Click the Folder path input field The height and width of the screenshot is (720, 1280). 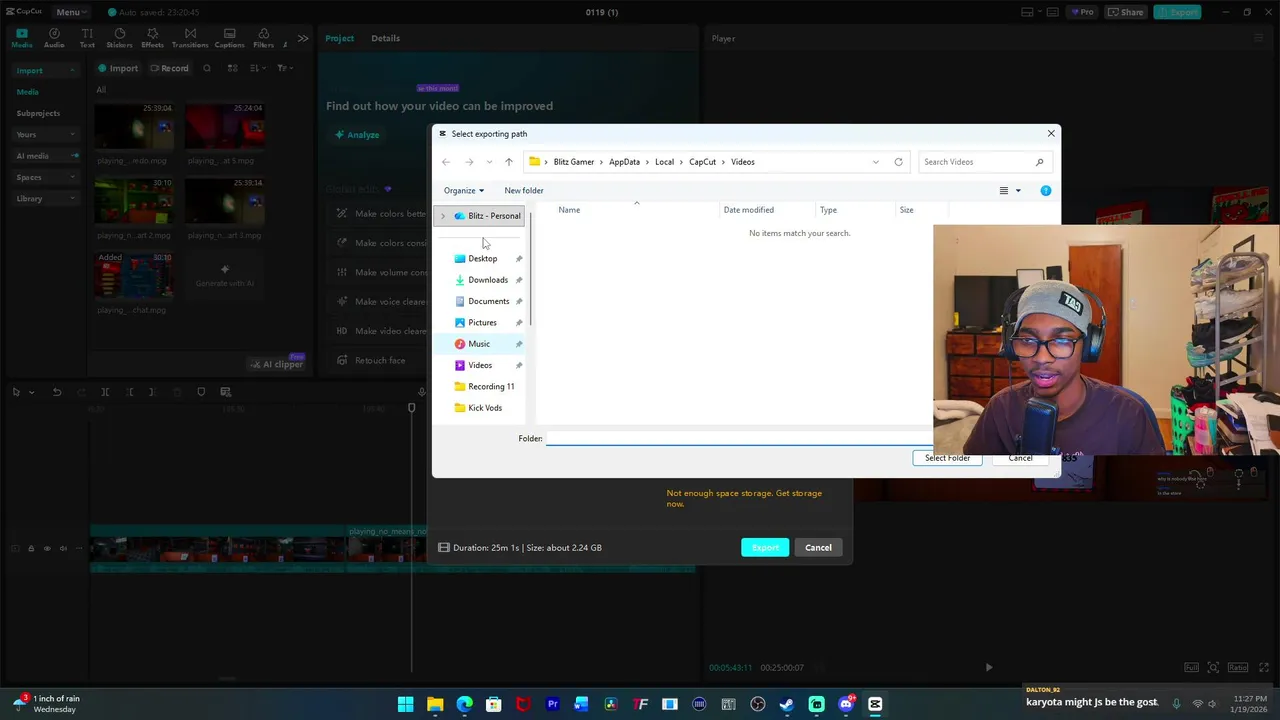[x=738, y=438]
